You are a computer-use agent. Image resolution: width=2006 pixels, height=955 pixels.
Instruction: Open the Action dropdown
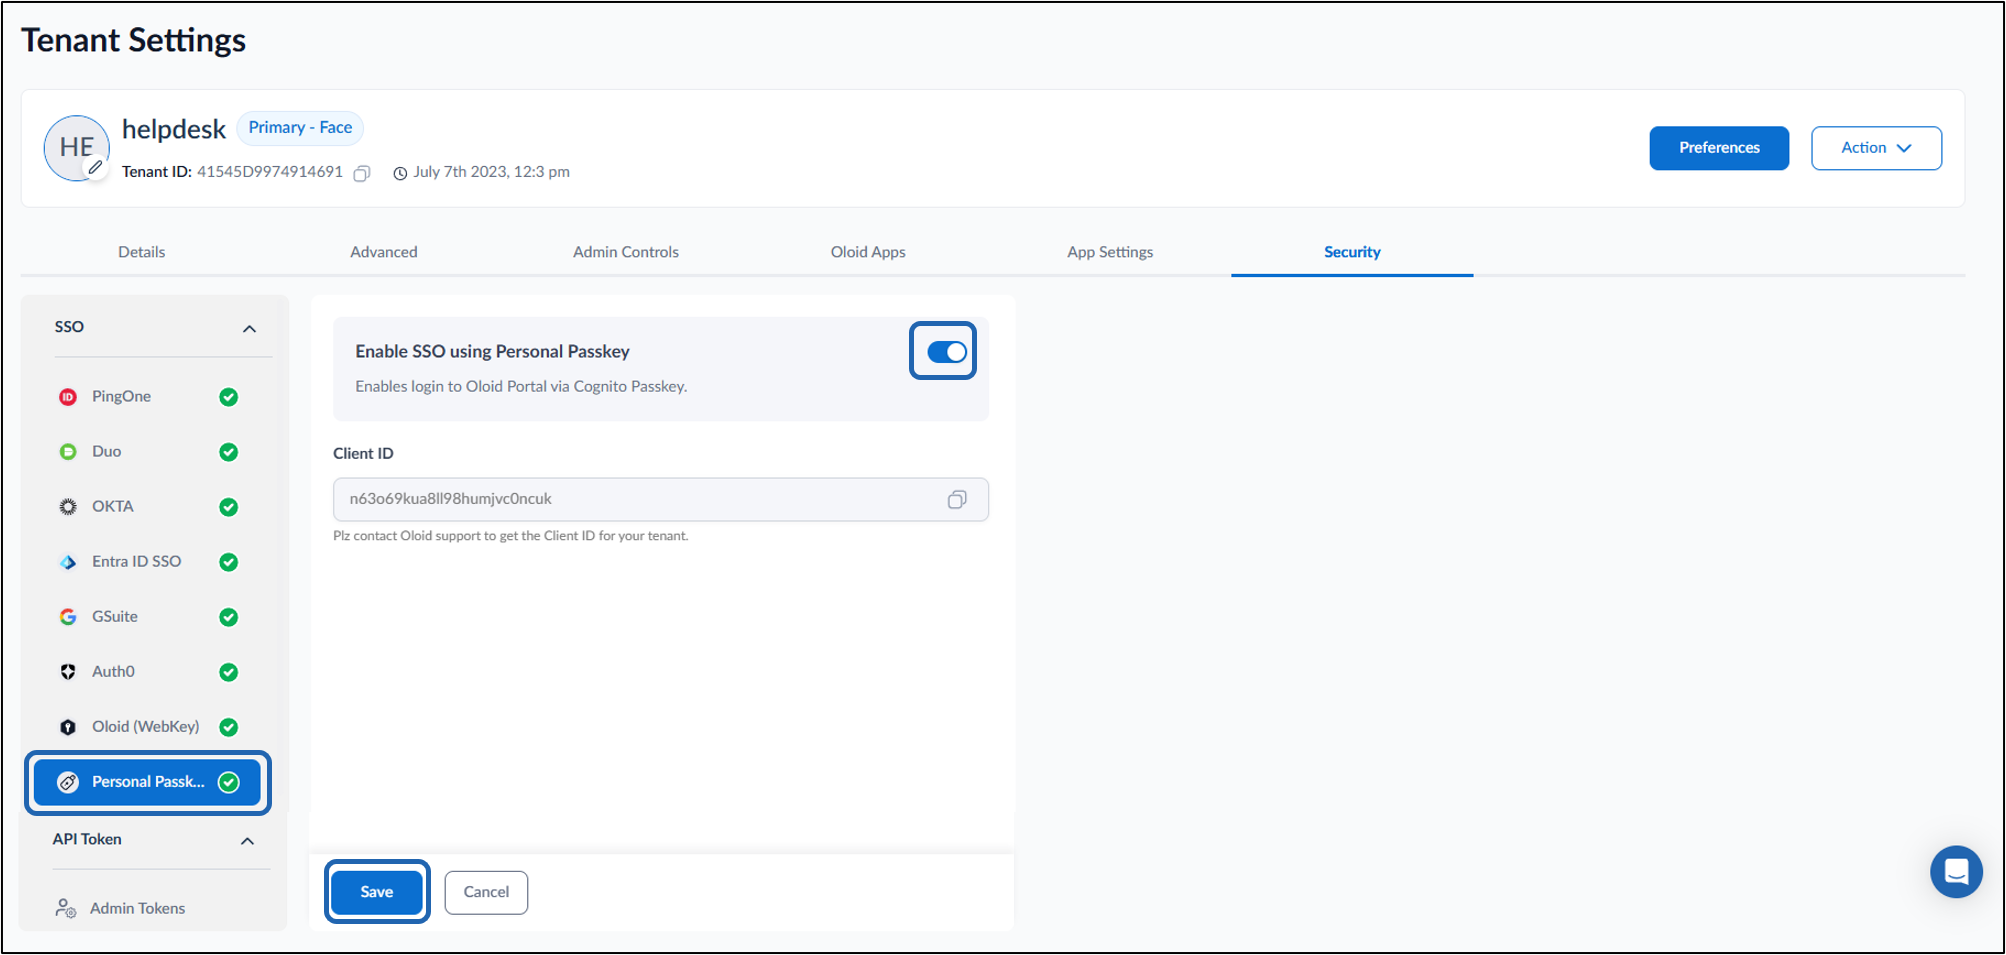[x=1876, y=148]
